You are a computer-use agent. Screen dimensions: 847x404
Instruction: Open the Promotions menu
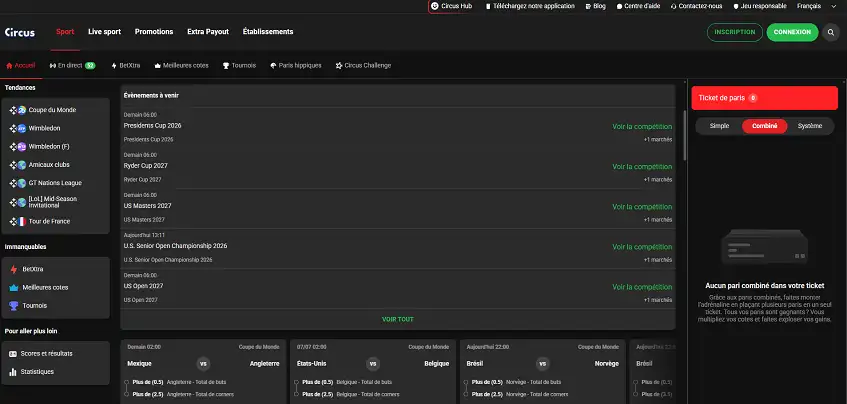coord(154,32)
